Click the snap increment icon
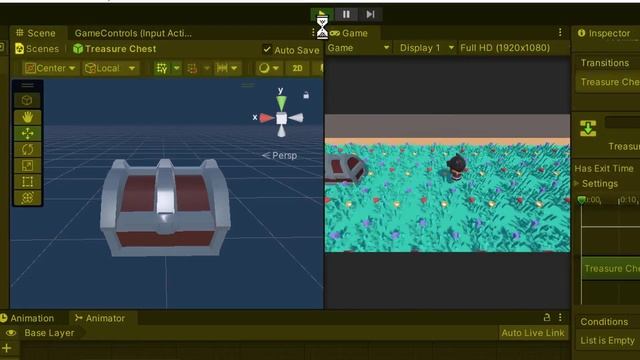 [x=222, y=68]
